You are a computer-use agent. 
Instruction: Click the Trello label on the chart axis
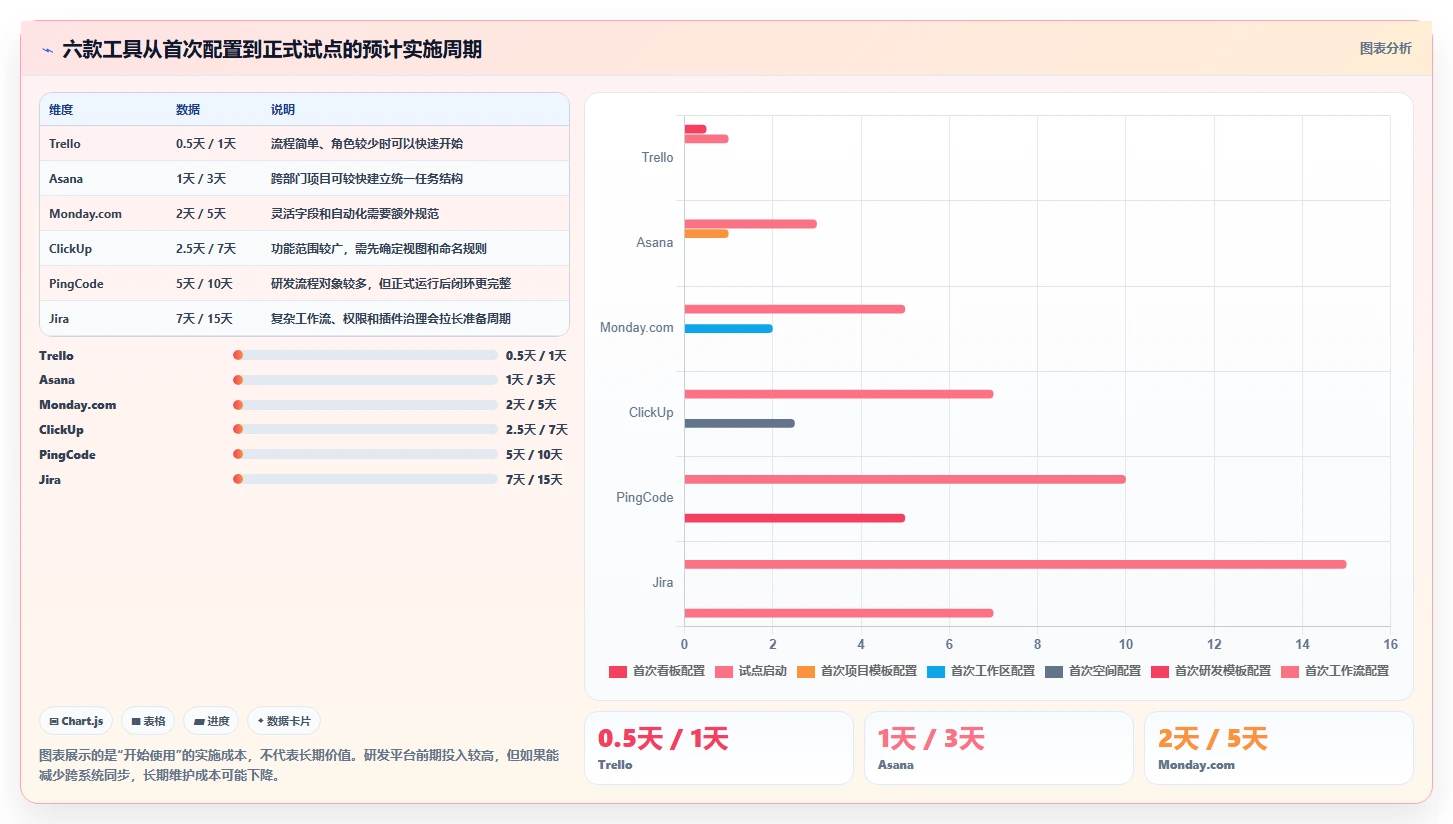pos(657,158)
